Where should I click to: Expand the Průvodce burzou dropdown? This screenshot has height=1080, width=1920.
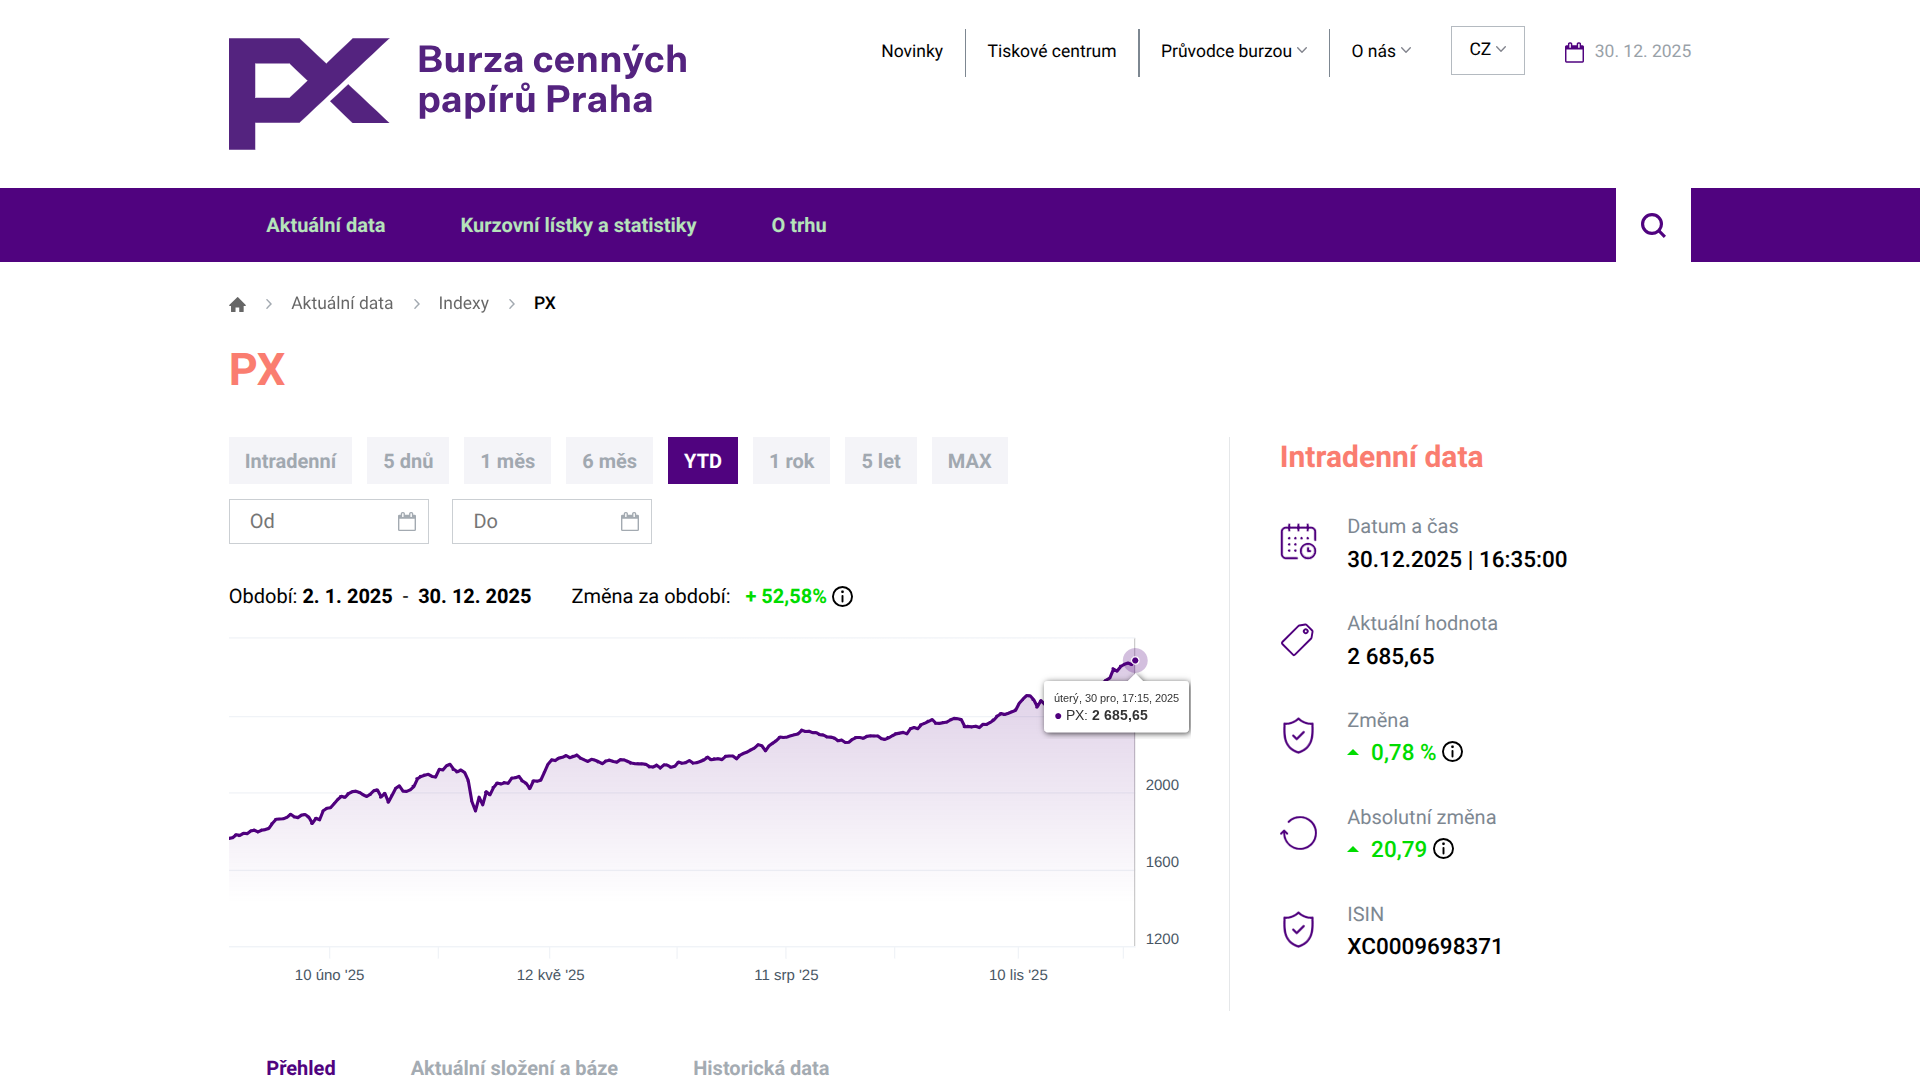(x=1234, y=51)
